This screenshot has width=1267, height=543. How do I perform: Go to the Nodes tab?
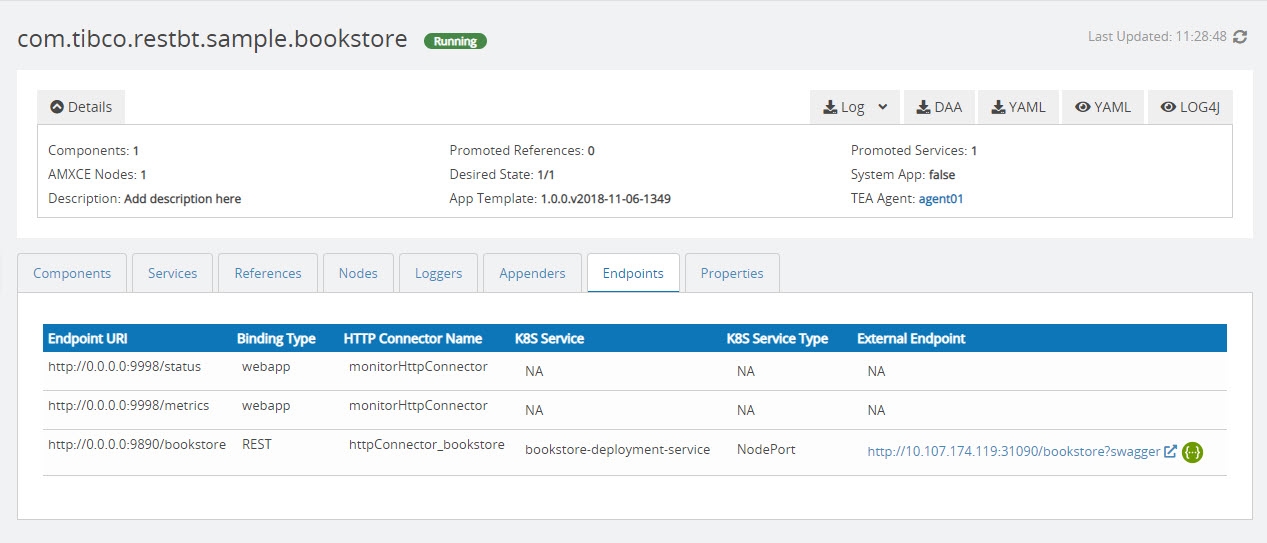click(x=358, y=273)
